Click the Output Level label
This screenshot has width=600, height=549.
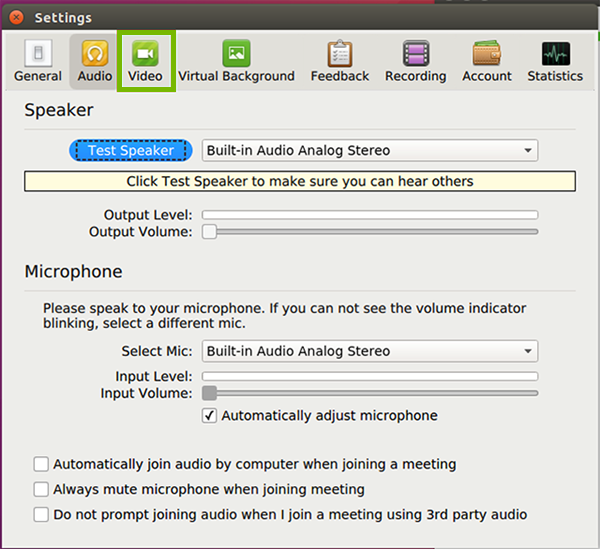tap(148, 215)
